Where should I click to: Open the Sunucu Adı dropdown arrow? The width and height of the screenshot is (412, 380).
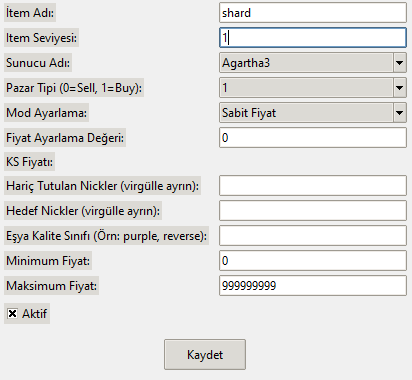tap(399, 63)
